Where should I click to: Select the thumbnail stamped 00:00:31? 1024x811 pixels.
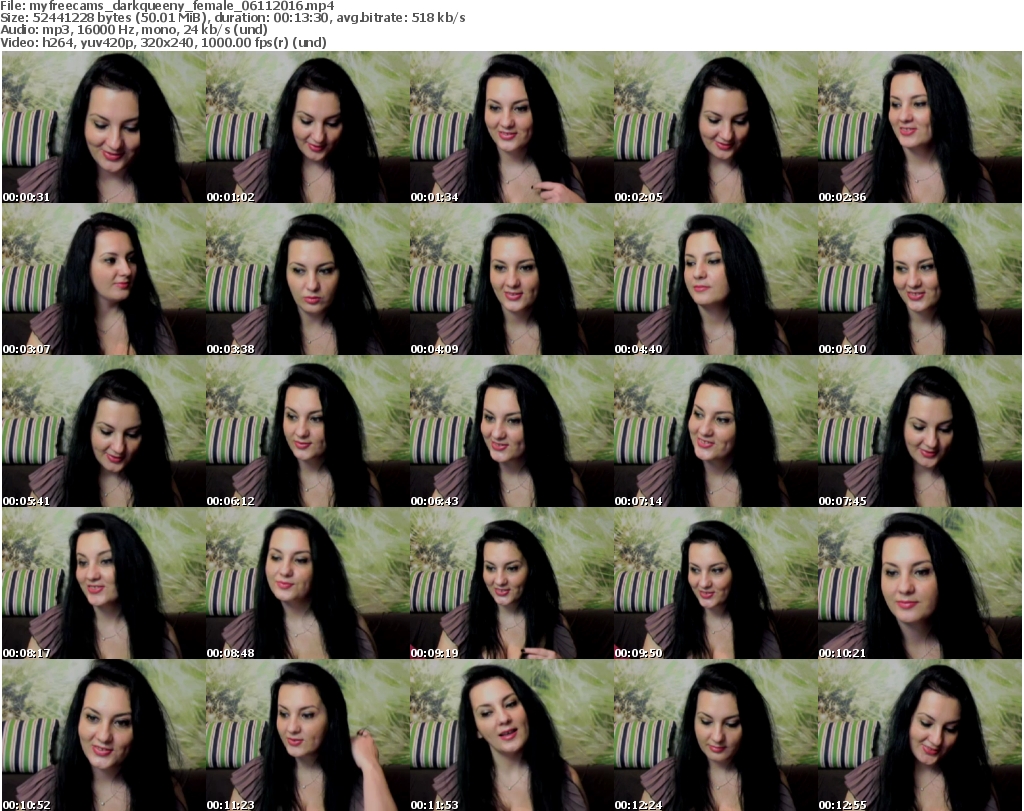coord(104,127)
